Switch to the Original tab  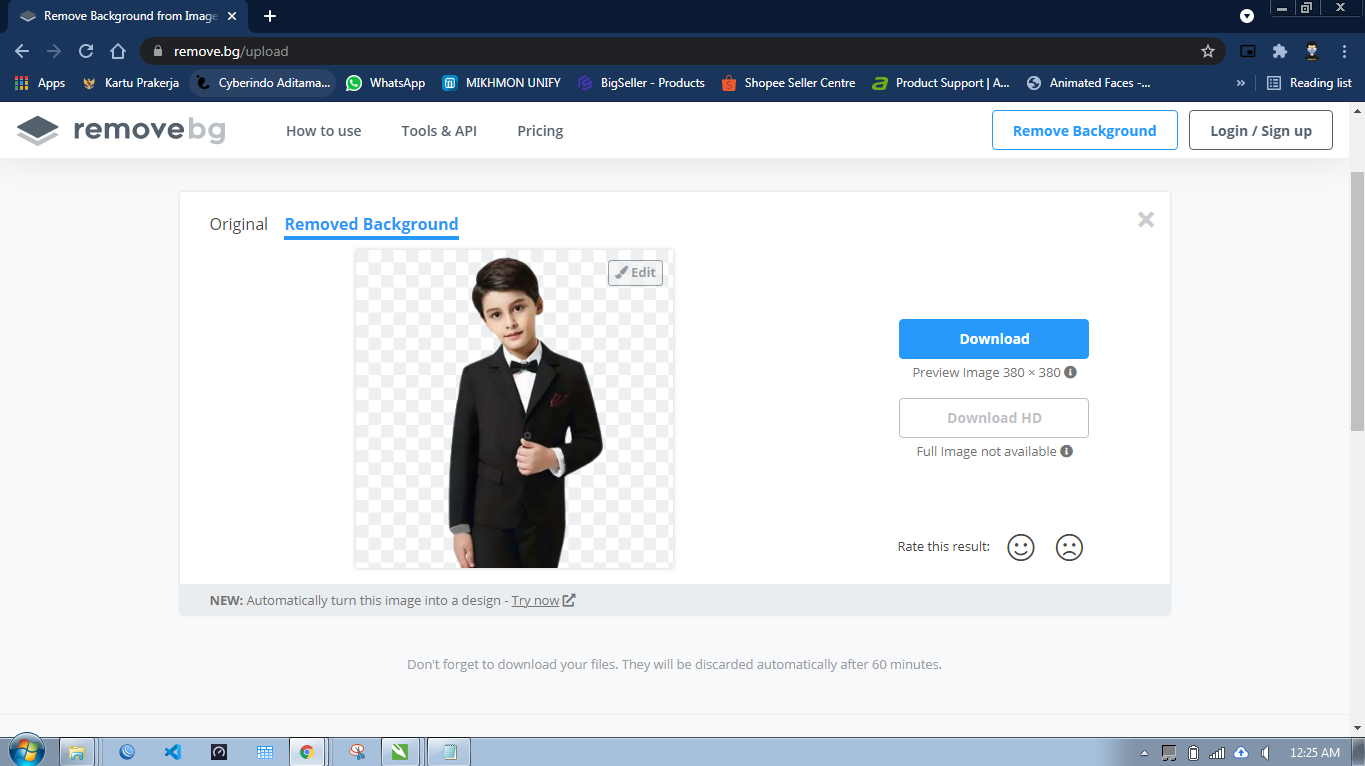click(238, 224)
